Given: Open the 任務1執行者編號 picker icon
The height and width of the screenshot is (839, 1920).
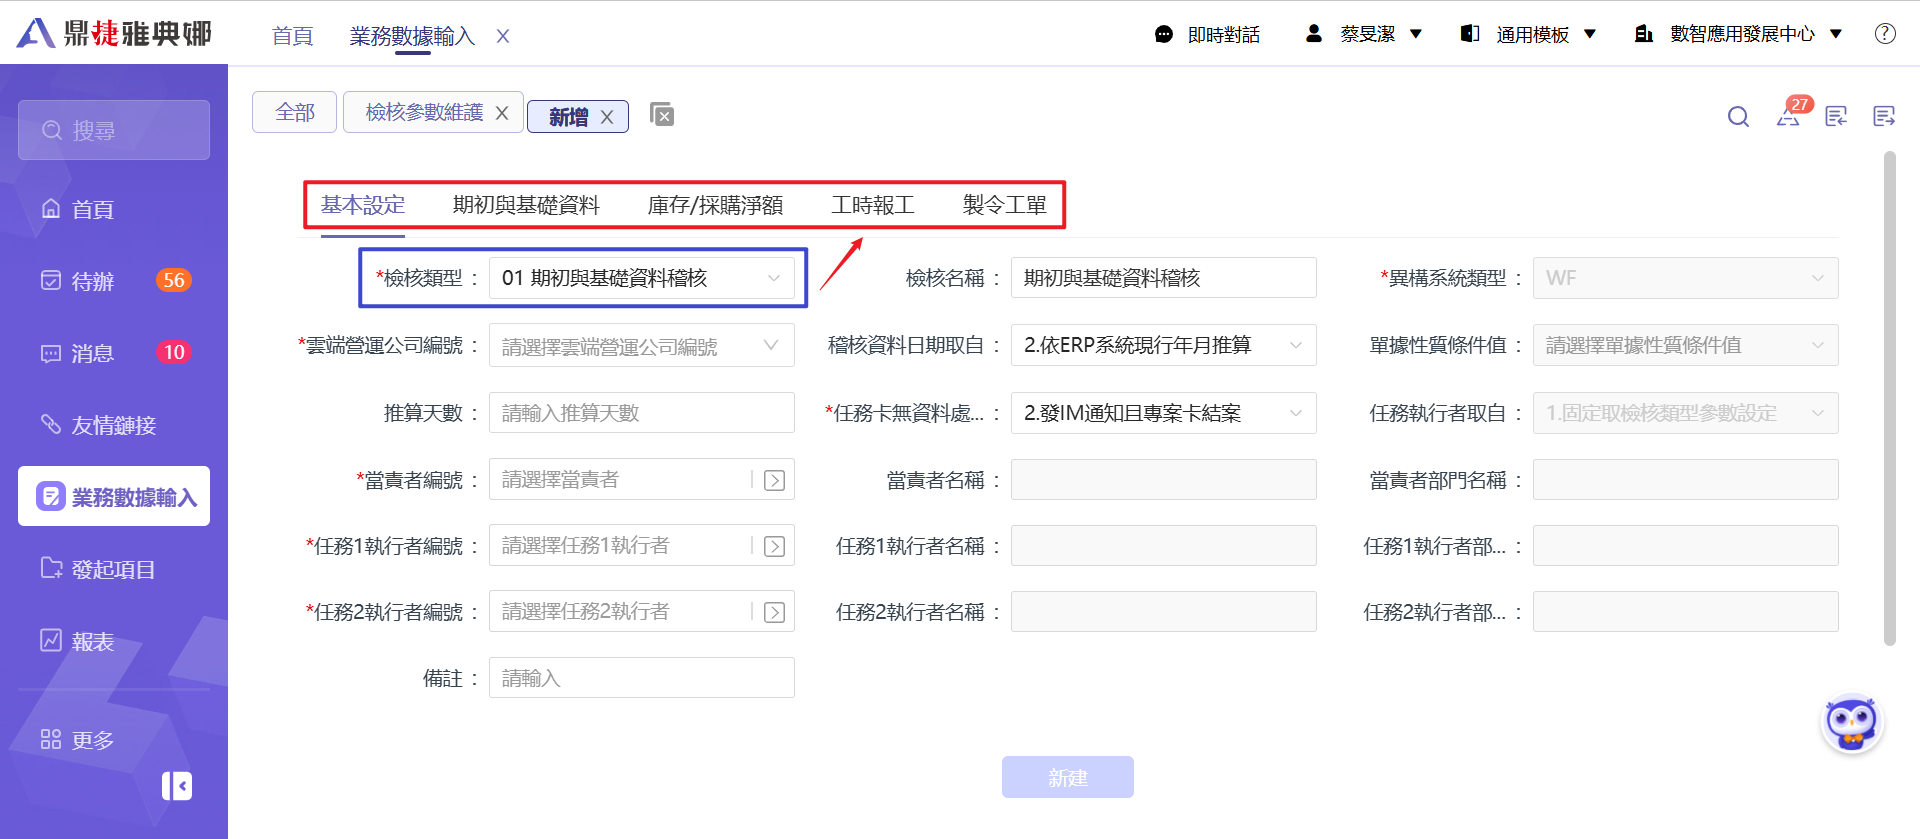Looking at the screenshot, I should coord(774,546).
